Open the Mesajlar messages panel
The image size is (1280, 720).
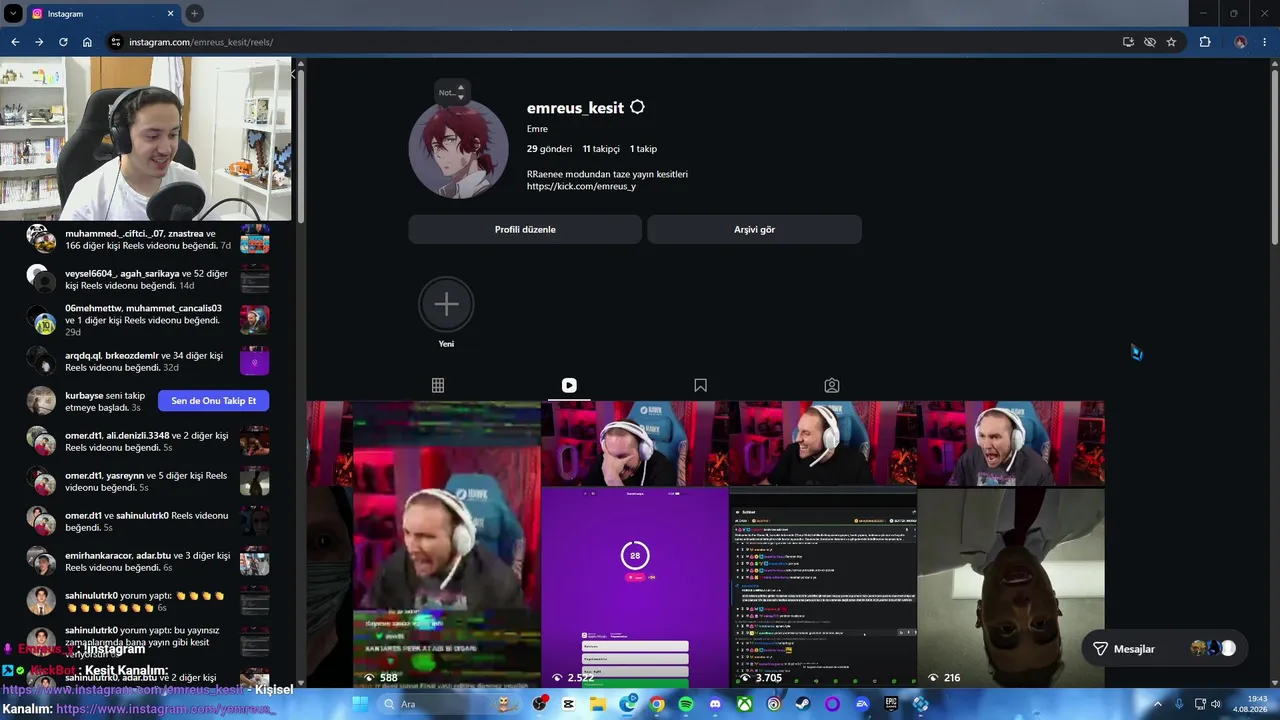tap(1164, 649)
